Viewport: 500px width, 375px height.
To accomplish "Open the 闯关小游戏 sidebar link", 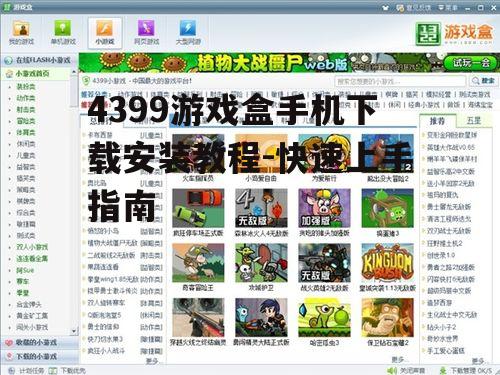I will (x=32, y=327).
